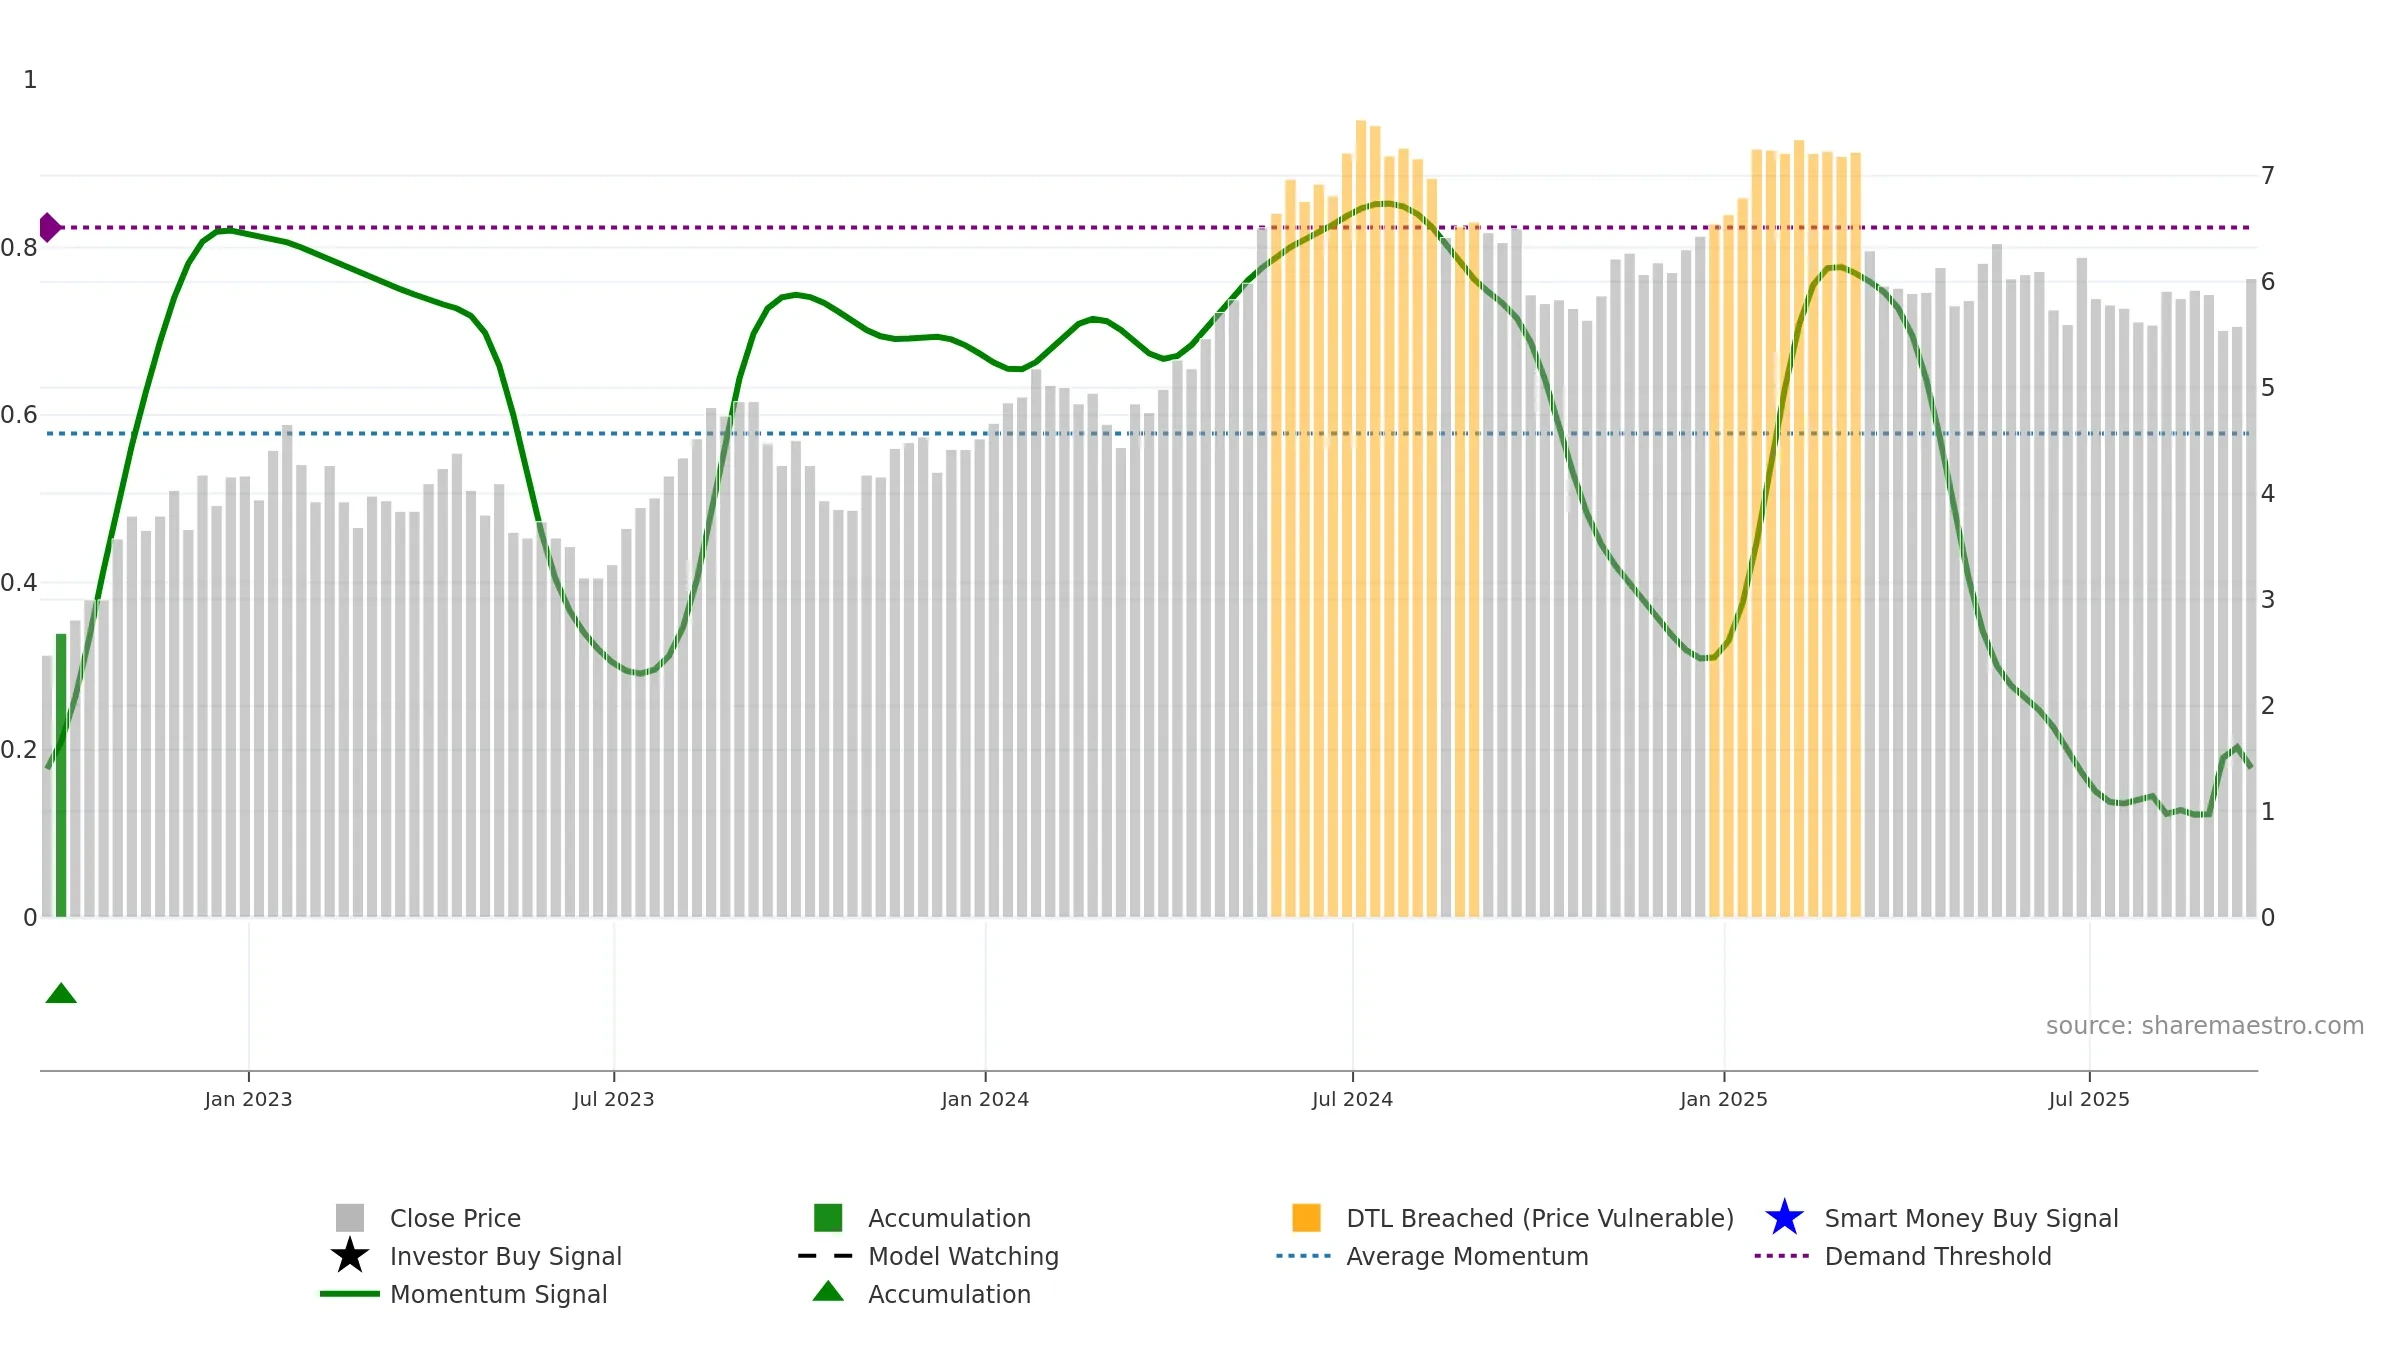
Task: Click the green accumulation triangle below the chart
Action: click(x=61, y=993)
